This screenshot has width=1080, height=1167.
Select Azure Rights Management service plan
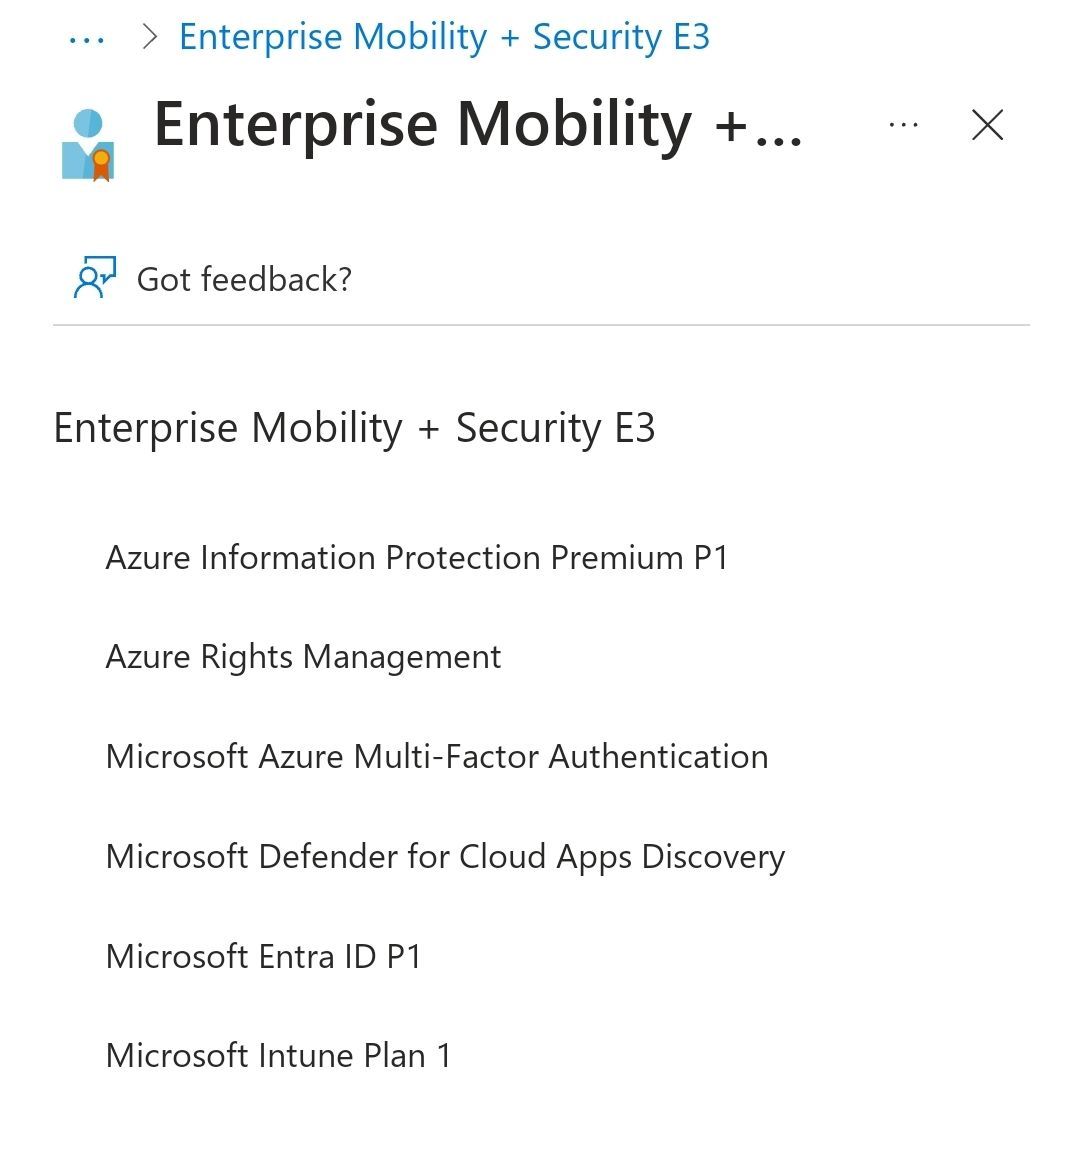[x=302, y=657]
